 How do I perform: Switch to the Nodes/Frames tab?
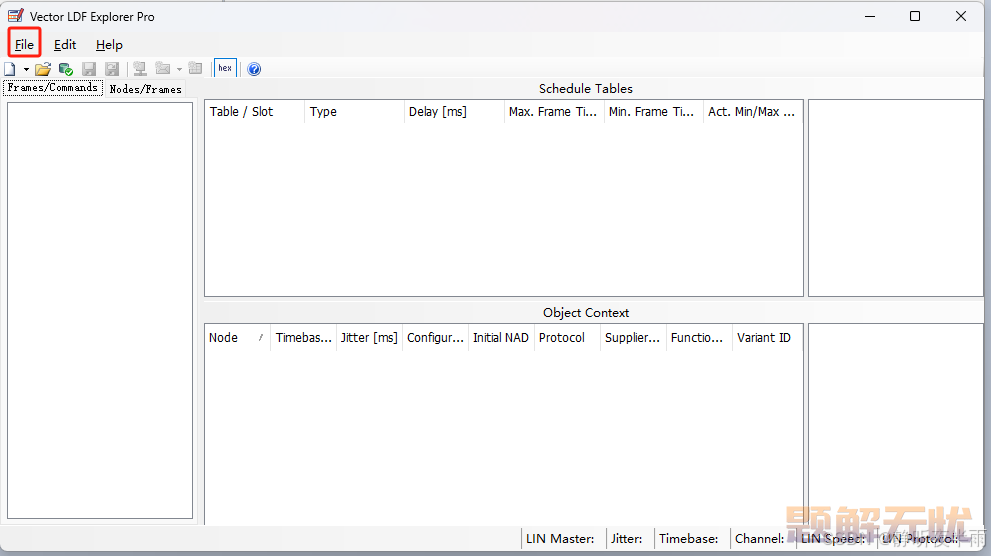145,89
